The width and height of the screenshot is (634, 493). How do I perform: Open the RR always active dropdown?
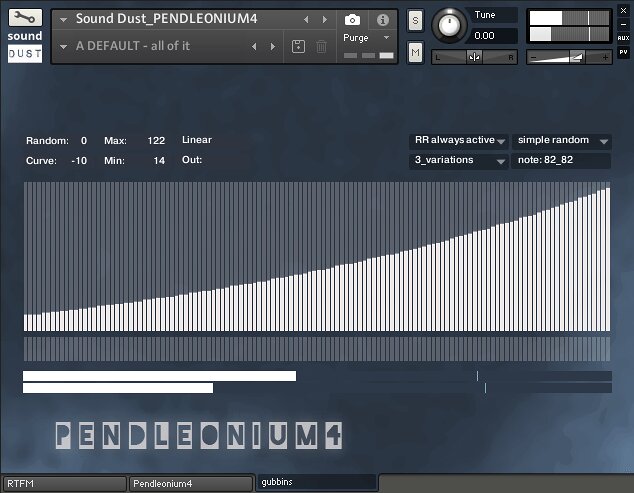click(459, 140)
